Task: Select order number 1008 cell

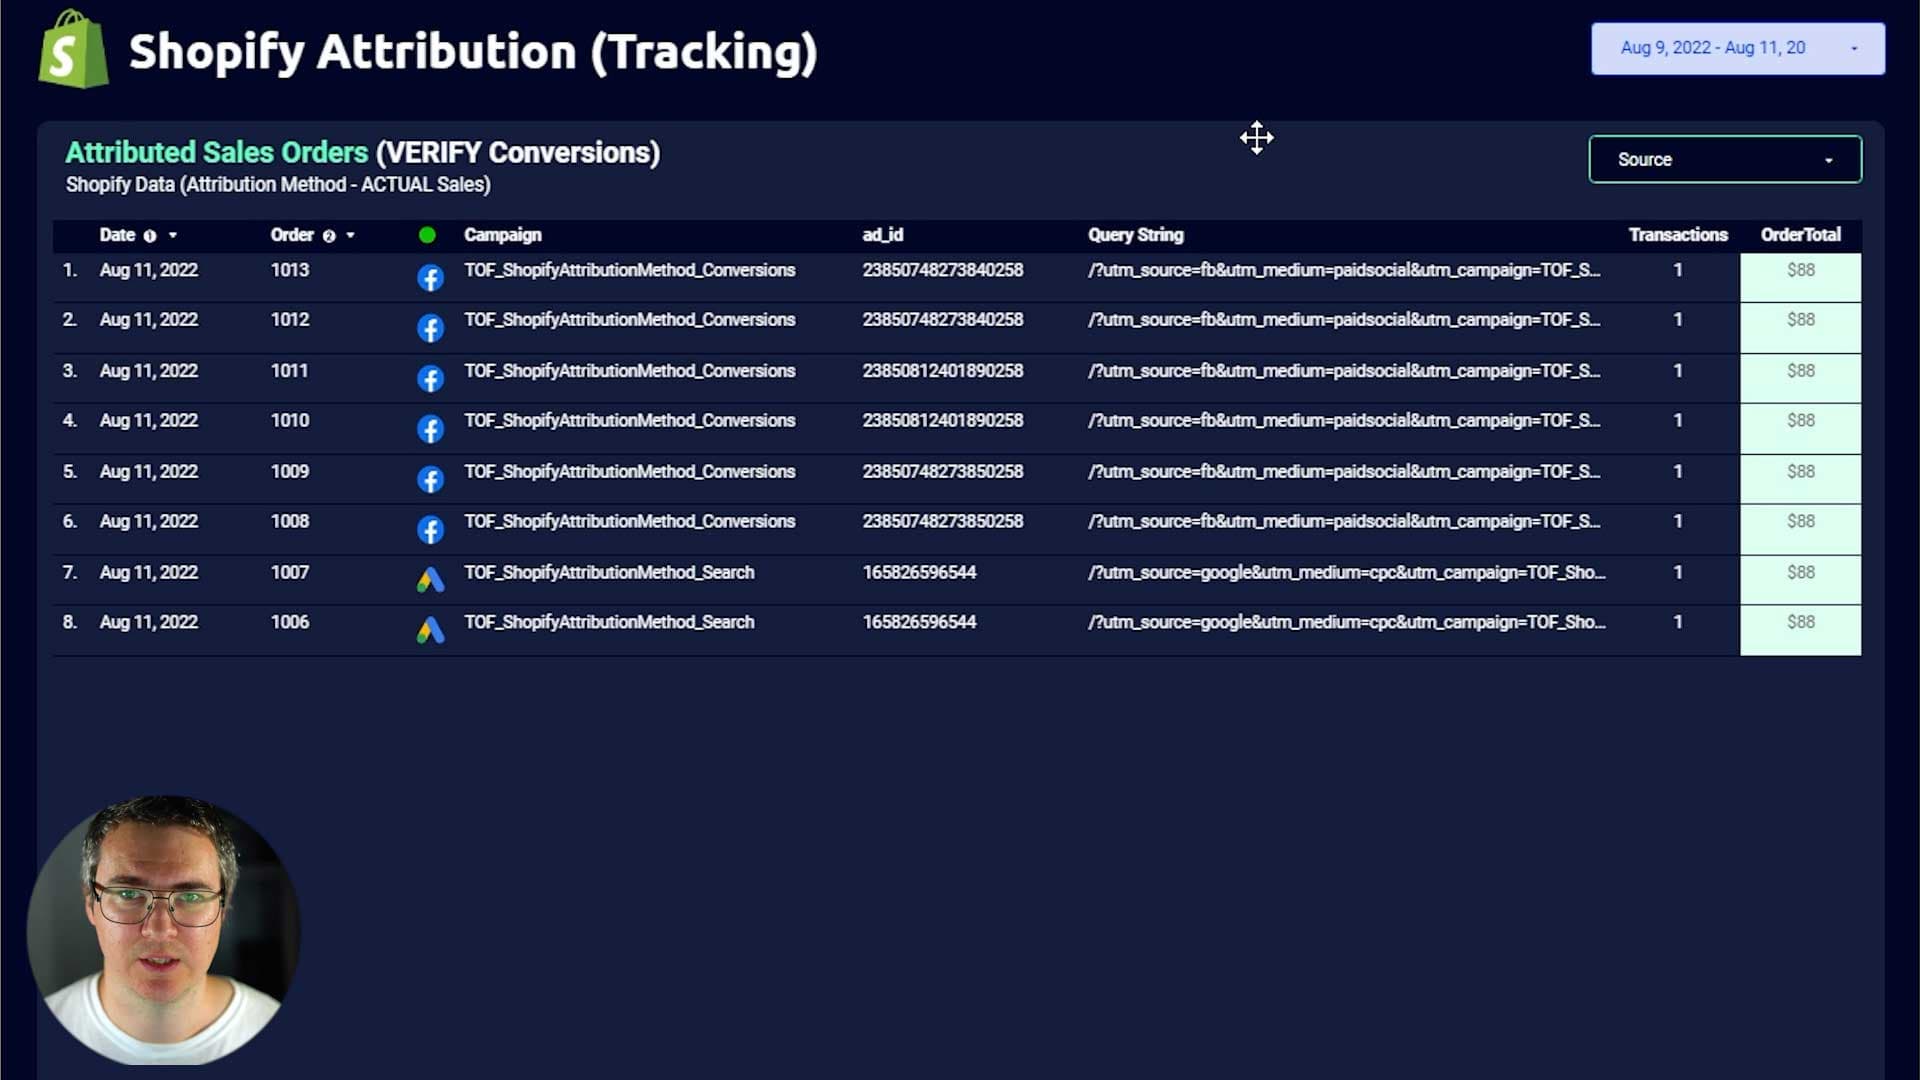Action: coord(290,522)
